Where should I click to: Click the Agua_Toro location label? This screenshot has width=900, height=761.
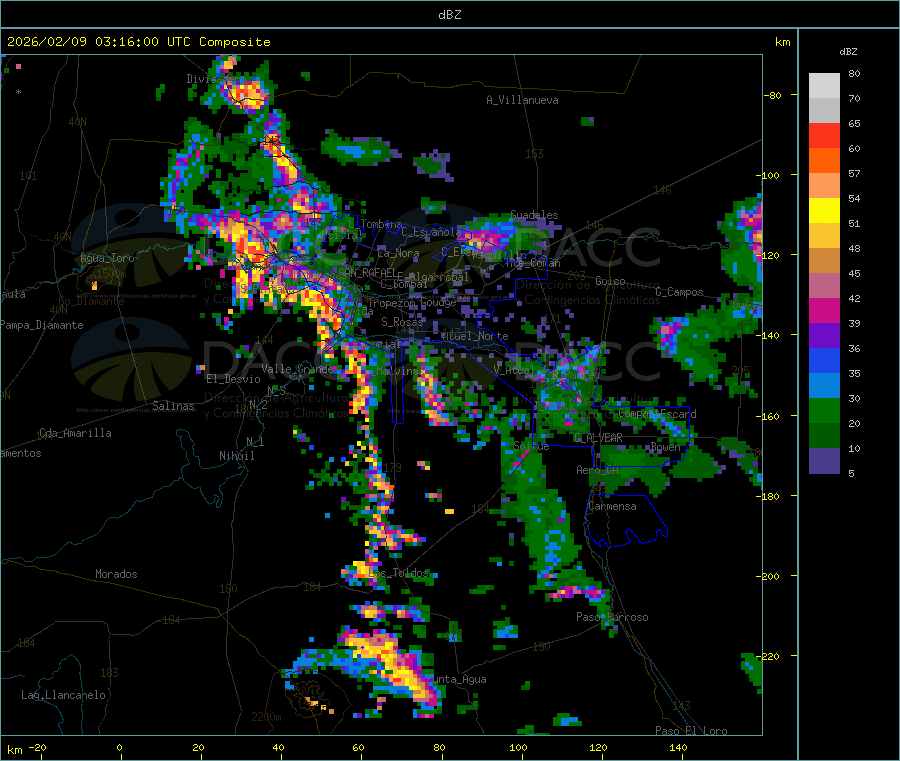tap(107, 258)
